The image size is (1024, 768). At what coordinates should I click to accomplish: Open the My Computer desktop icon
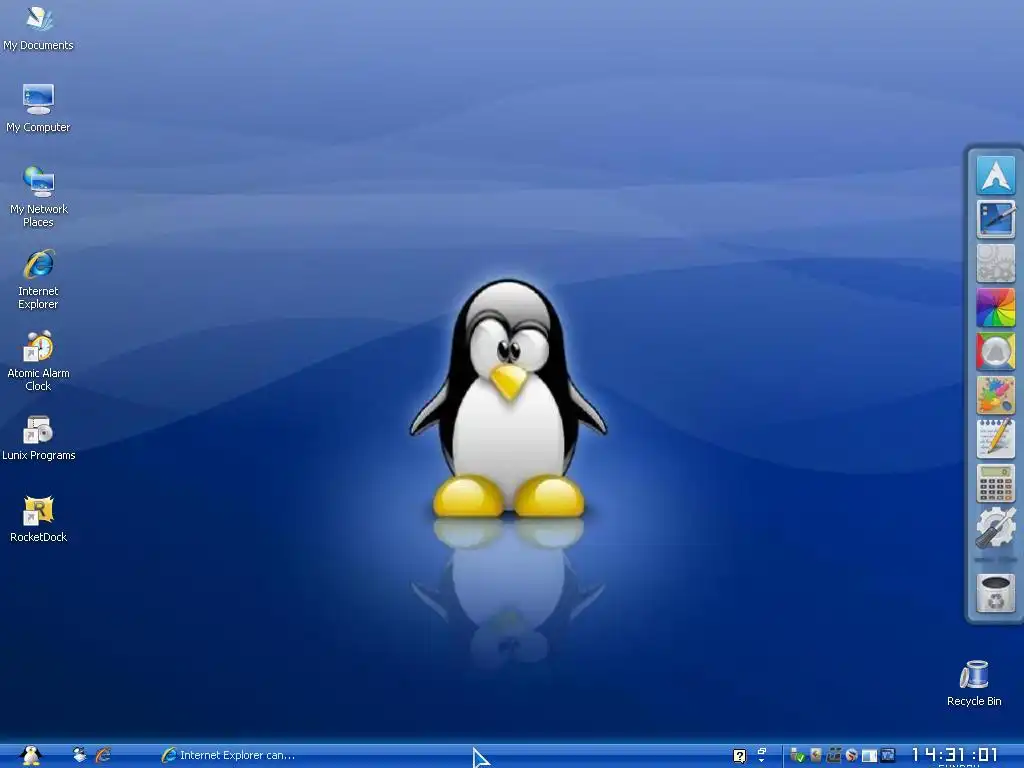[38, 108]
